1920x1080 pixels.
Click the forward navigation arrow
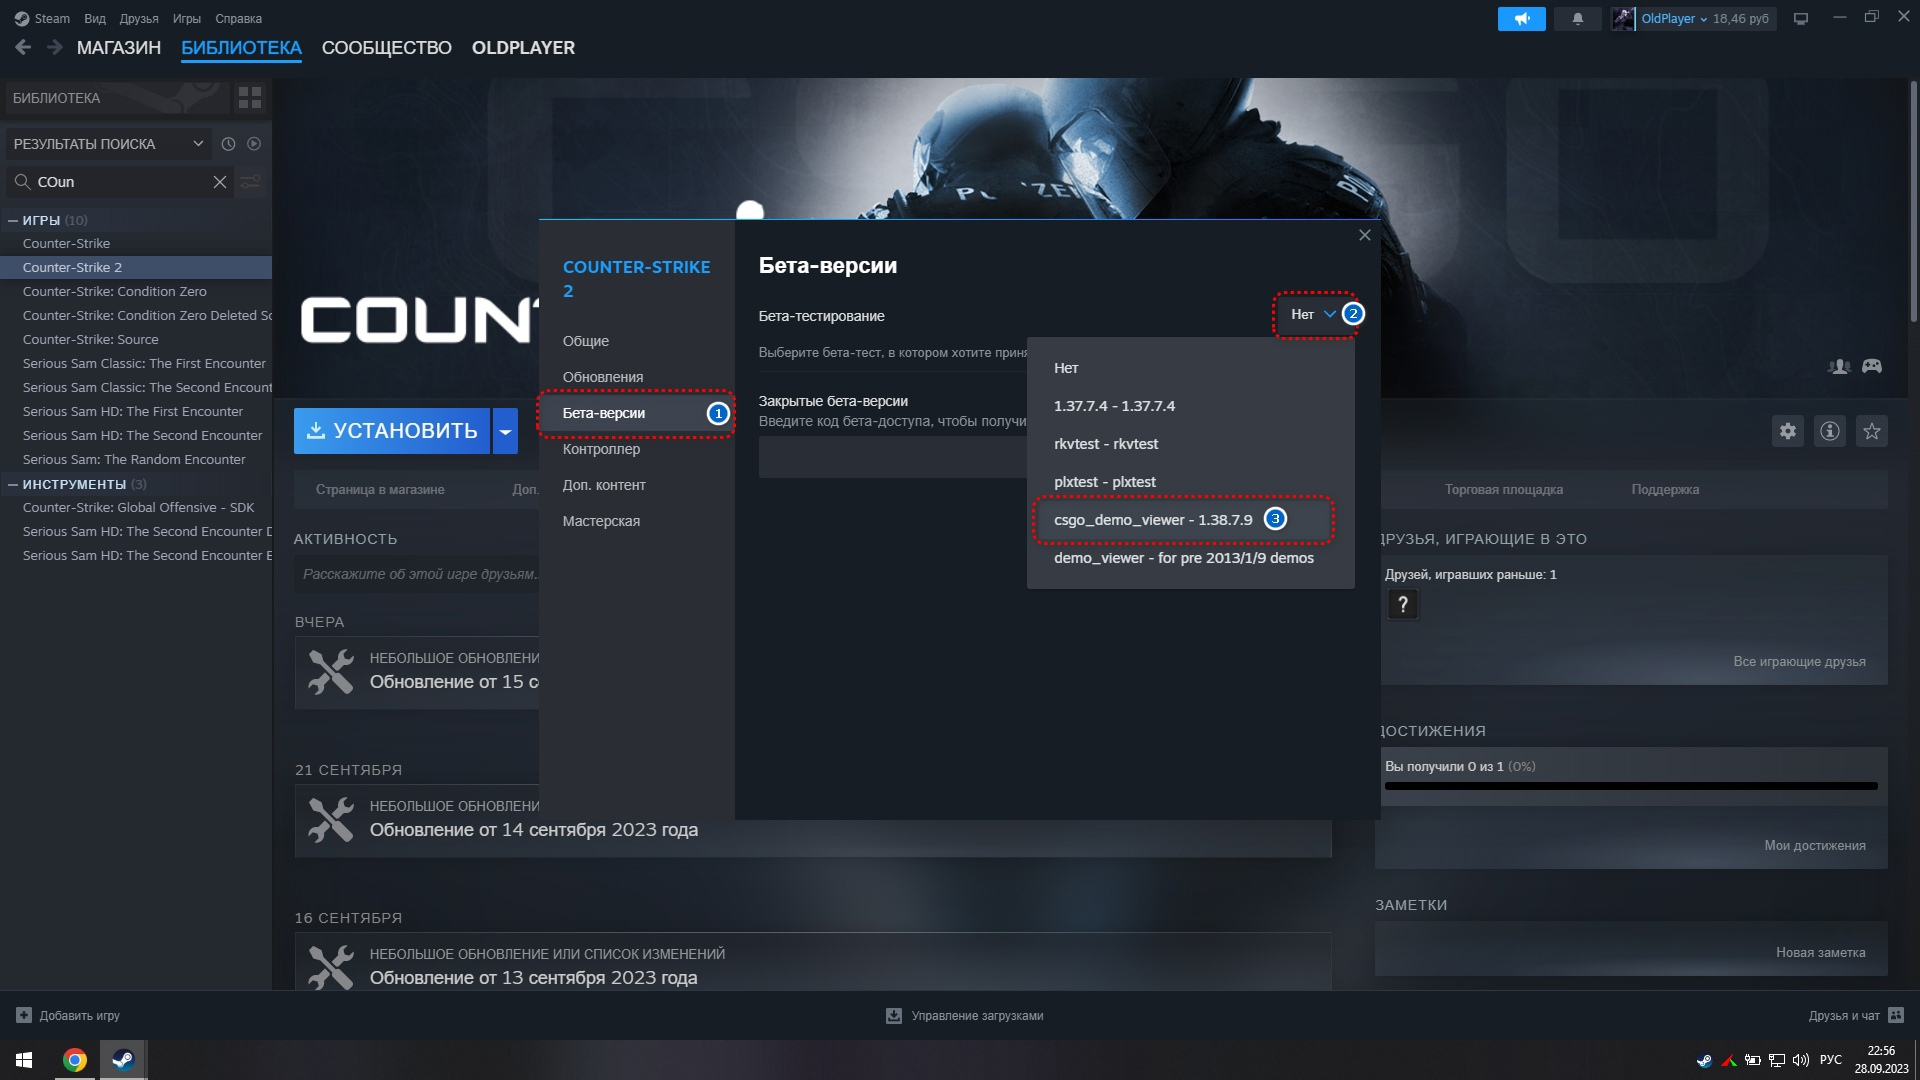tap(55, 47)
